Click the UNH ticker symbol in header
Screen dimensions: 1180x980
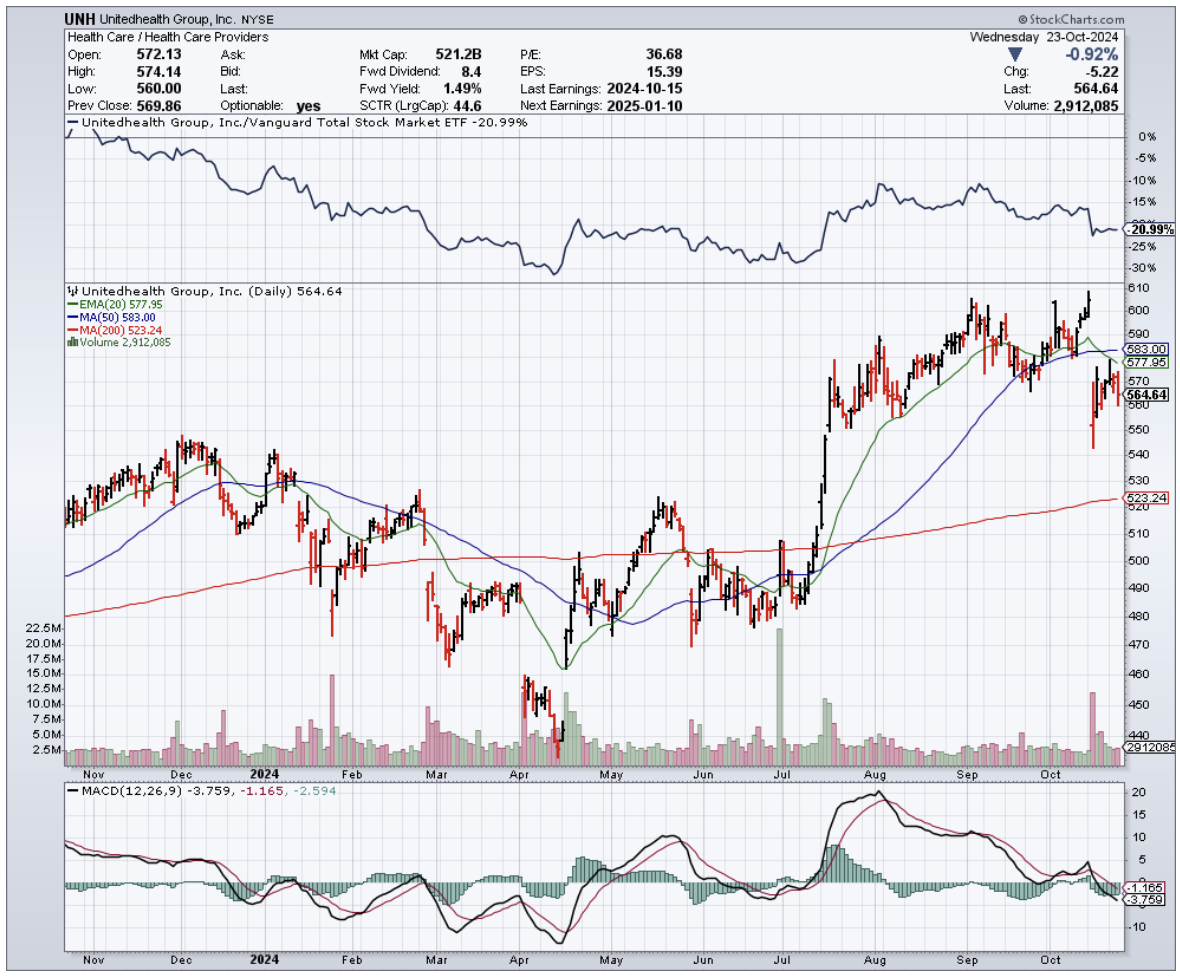[80, 19]
